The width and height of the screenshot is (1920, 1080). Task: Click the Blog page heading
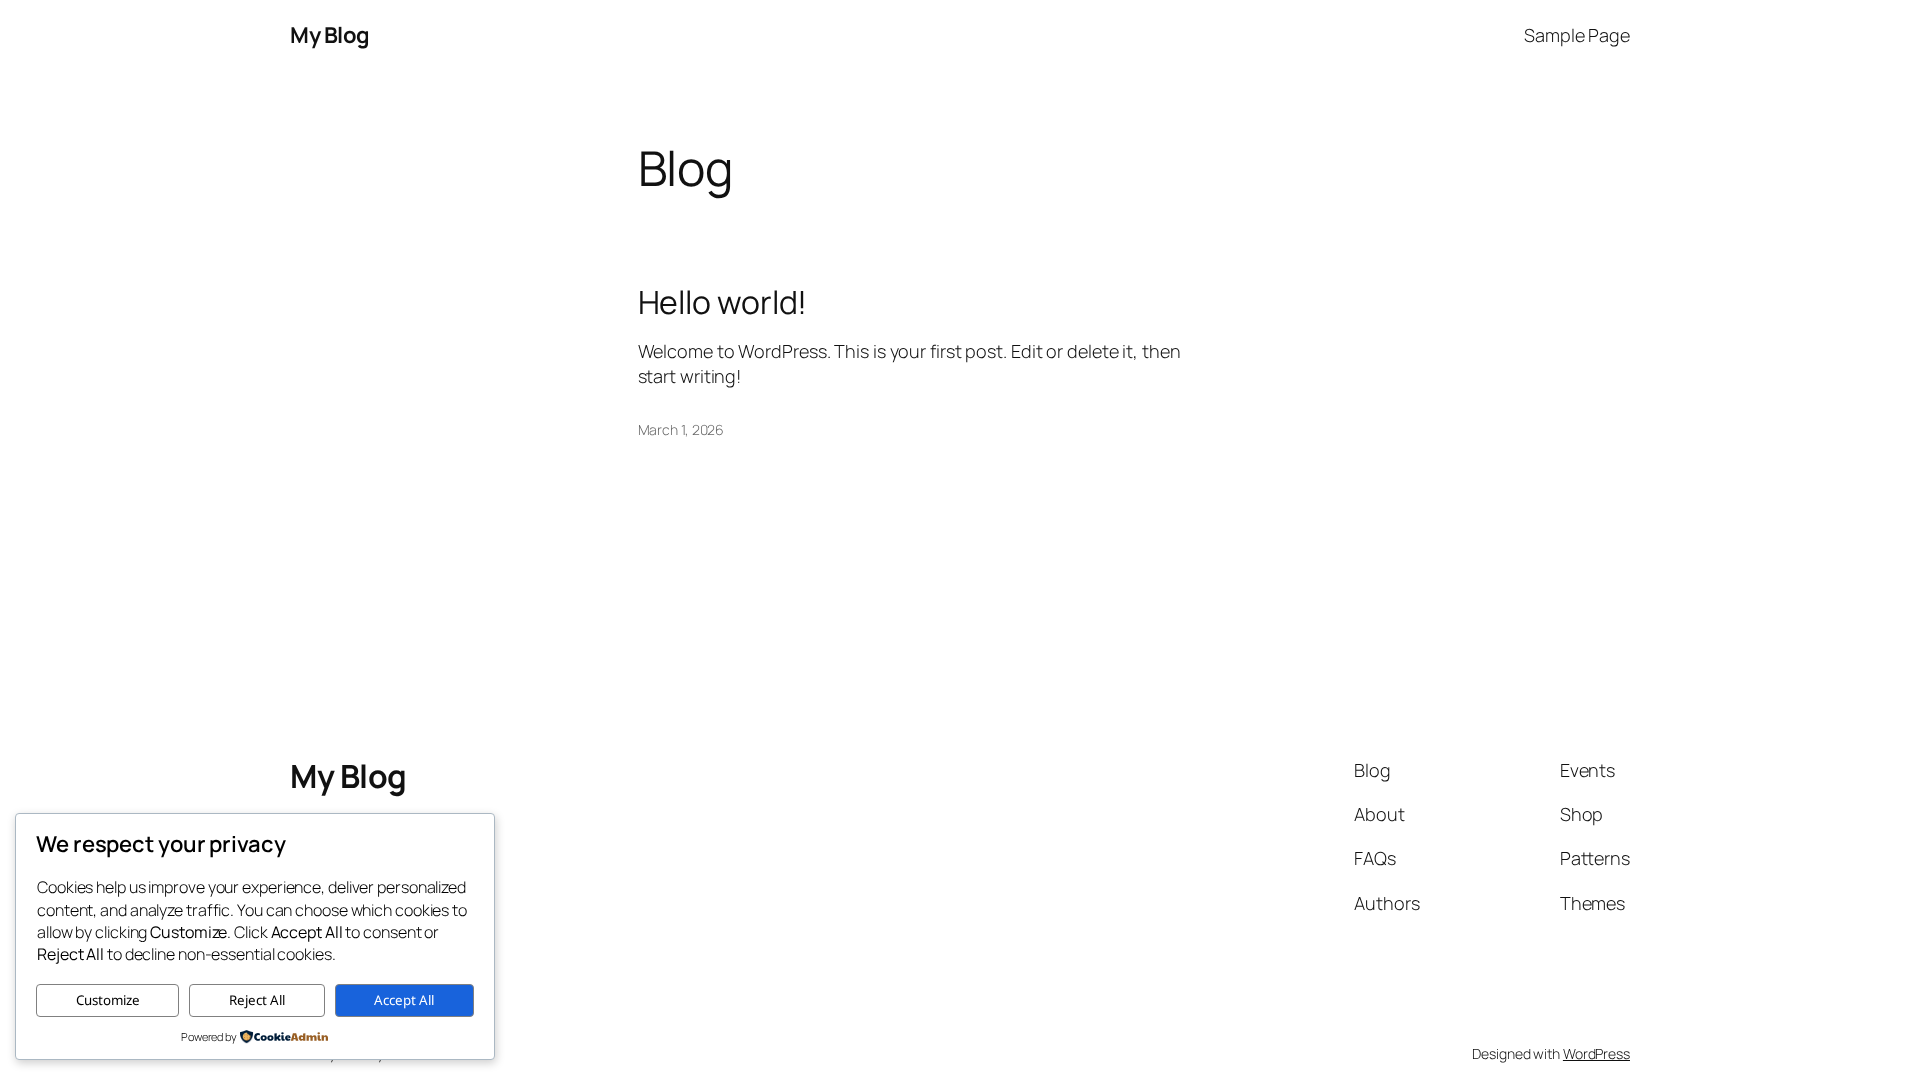(685, 168)
